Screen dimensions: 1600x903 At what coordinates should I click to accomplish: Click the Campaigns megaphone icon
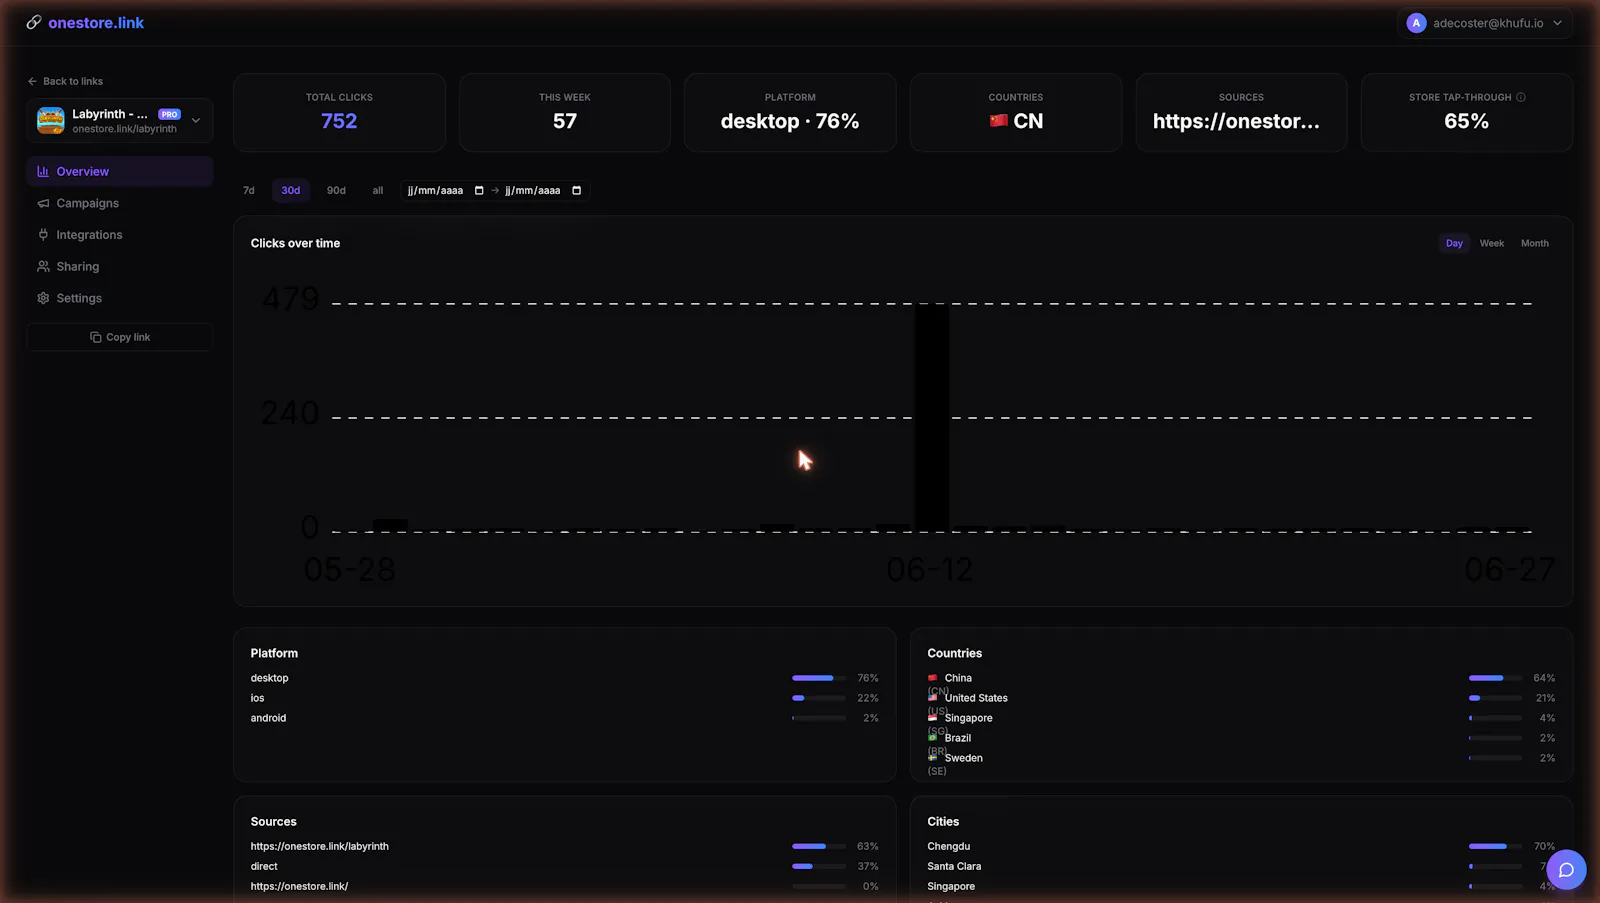[43, 203]
